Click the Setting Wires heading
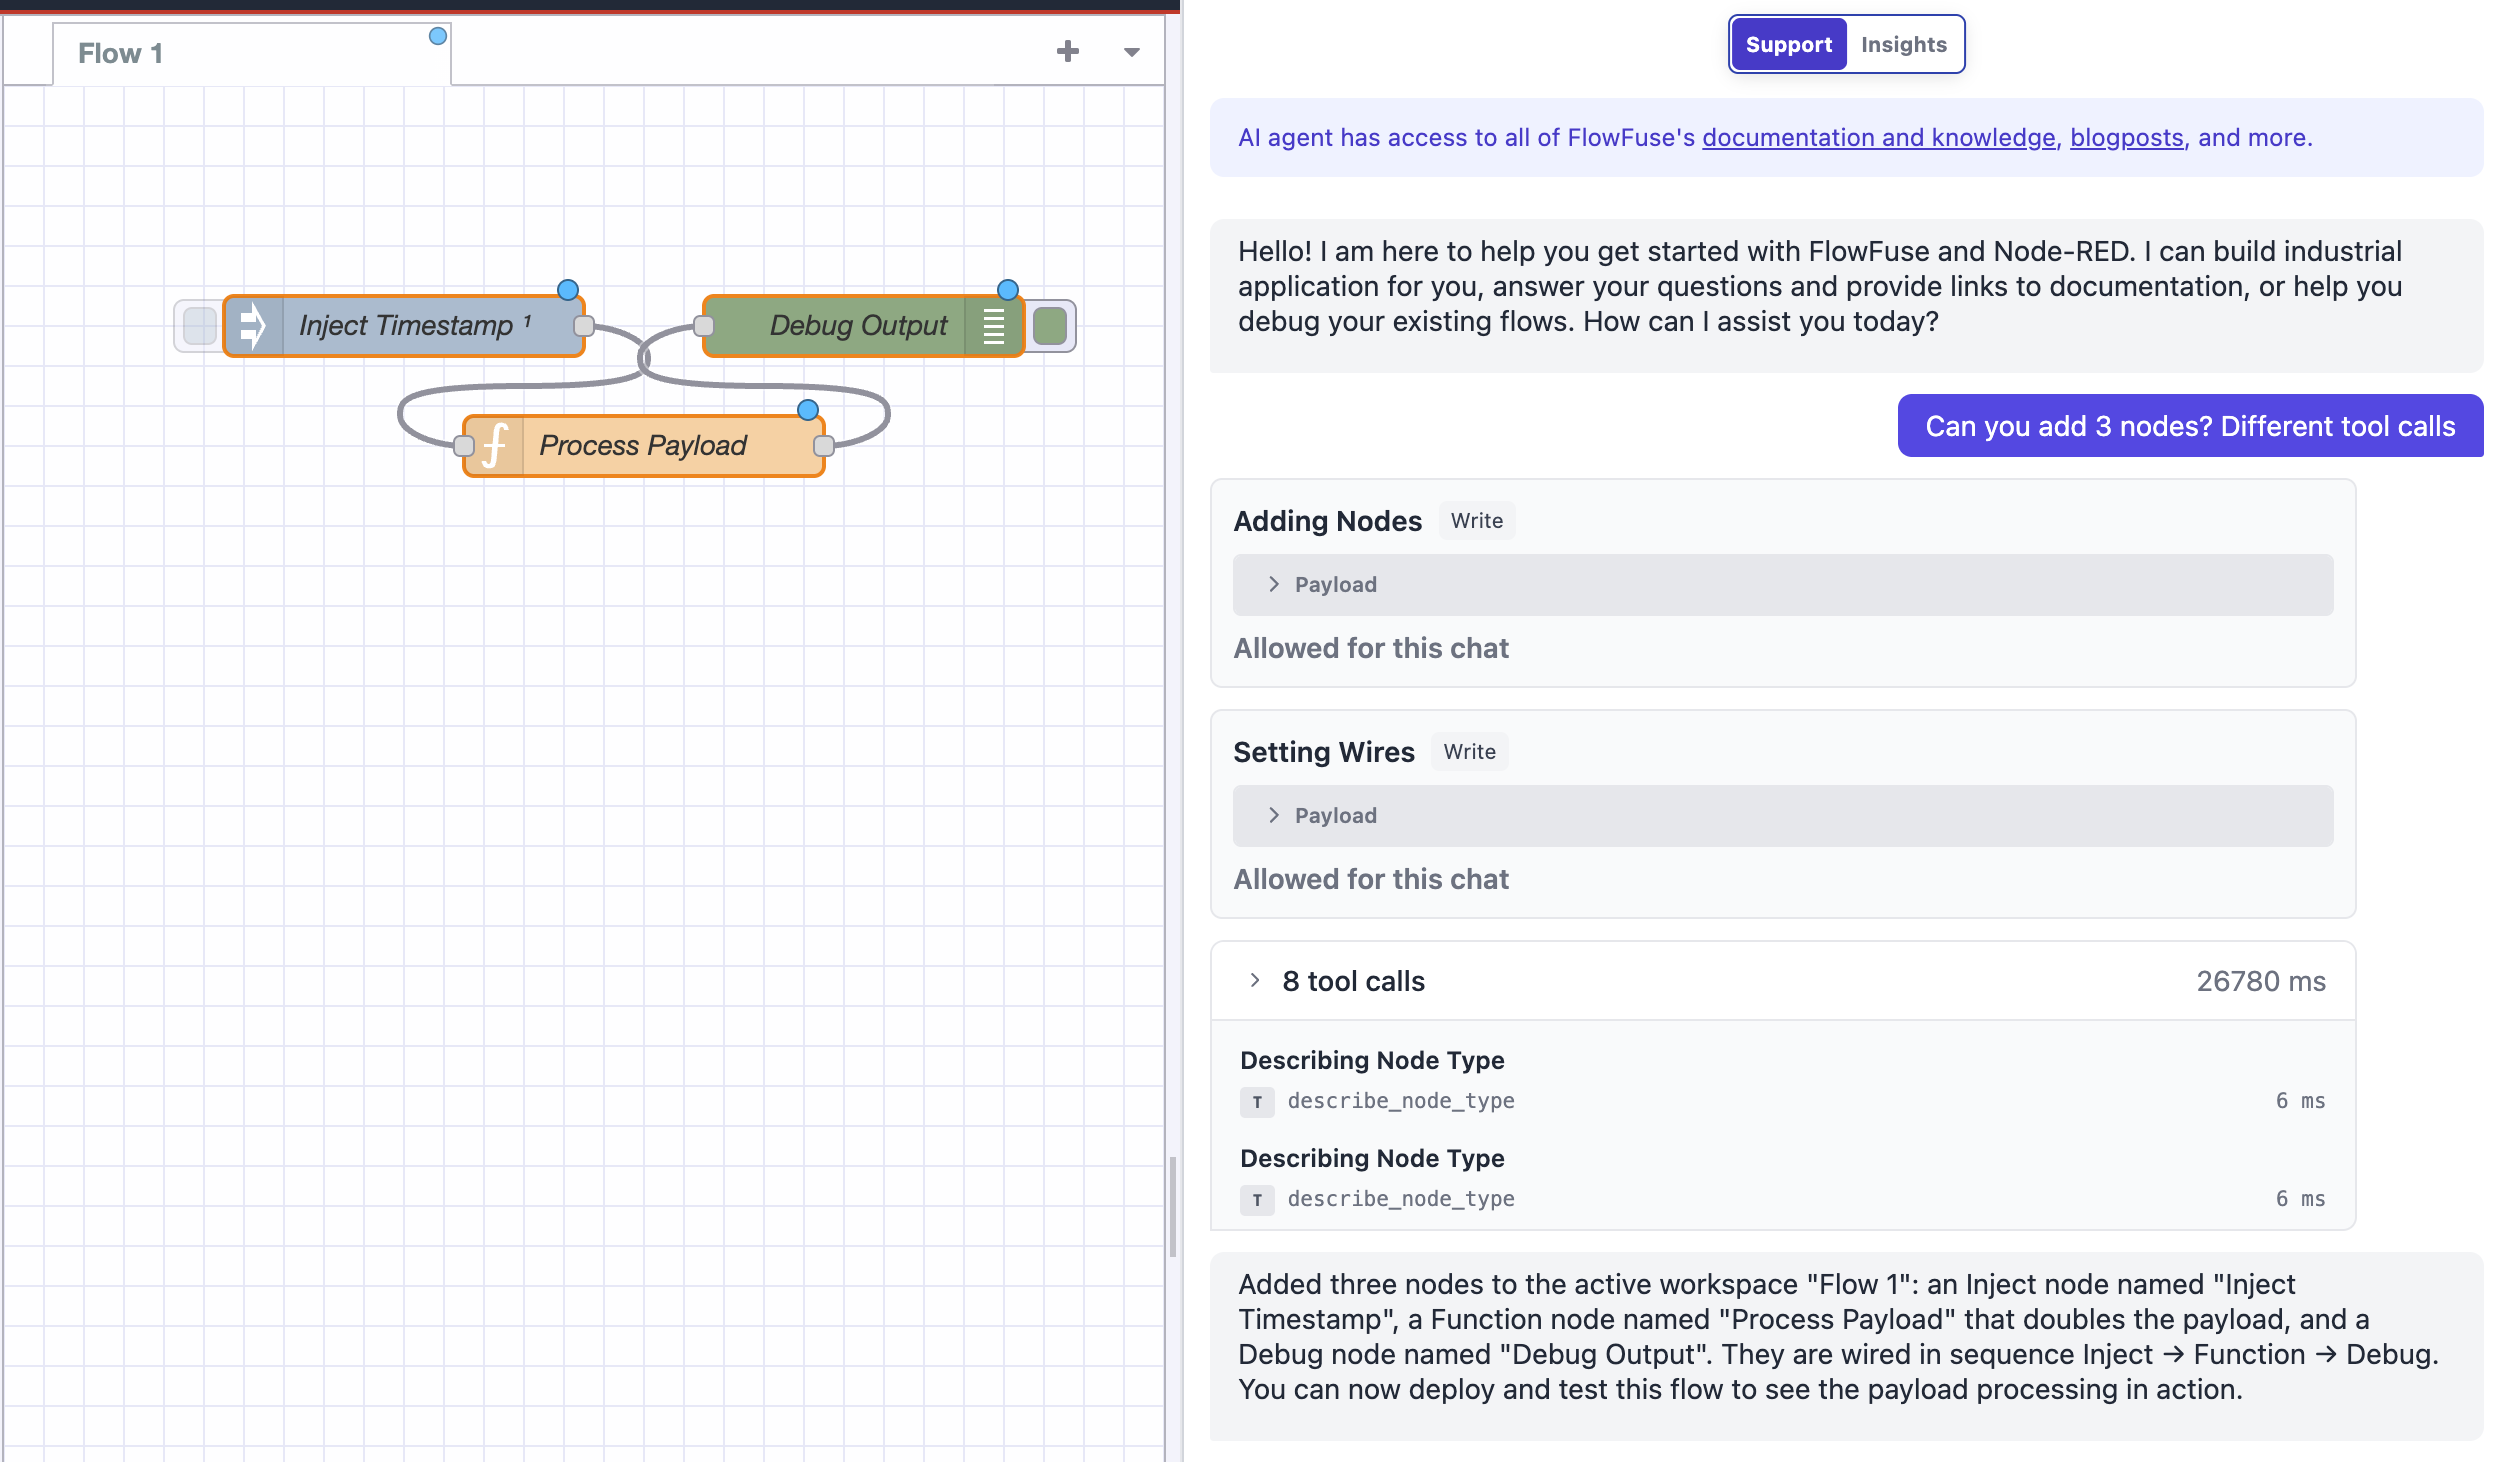 pyautogui.click(x=1324, y=752)
